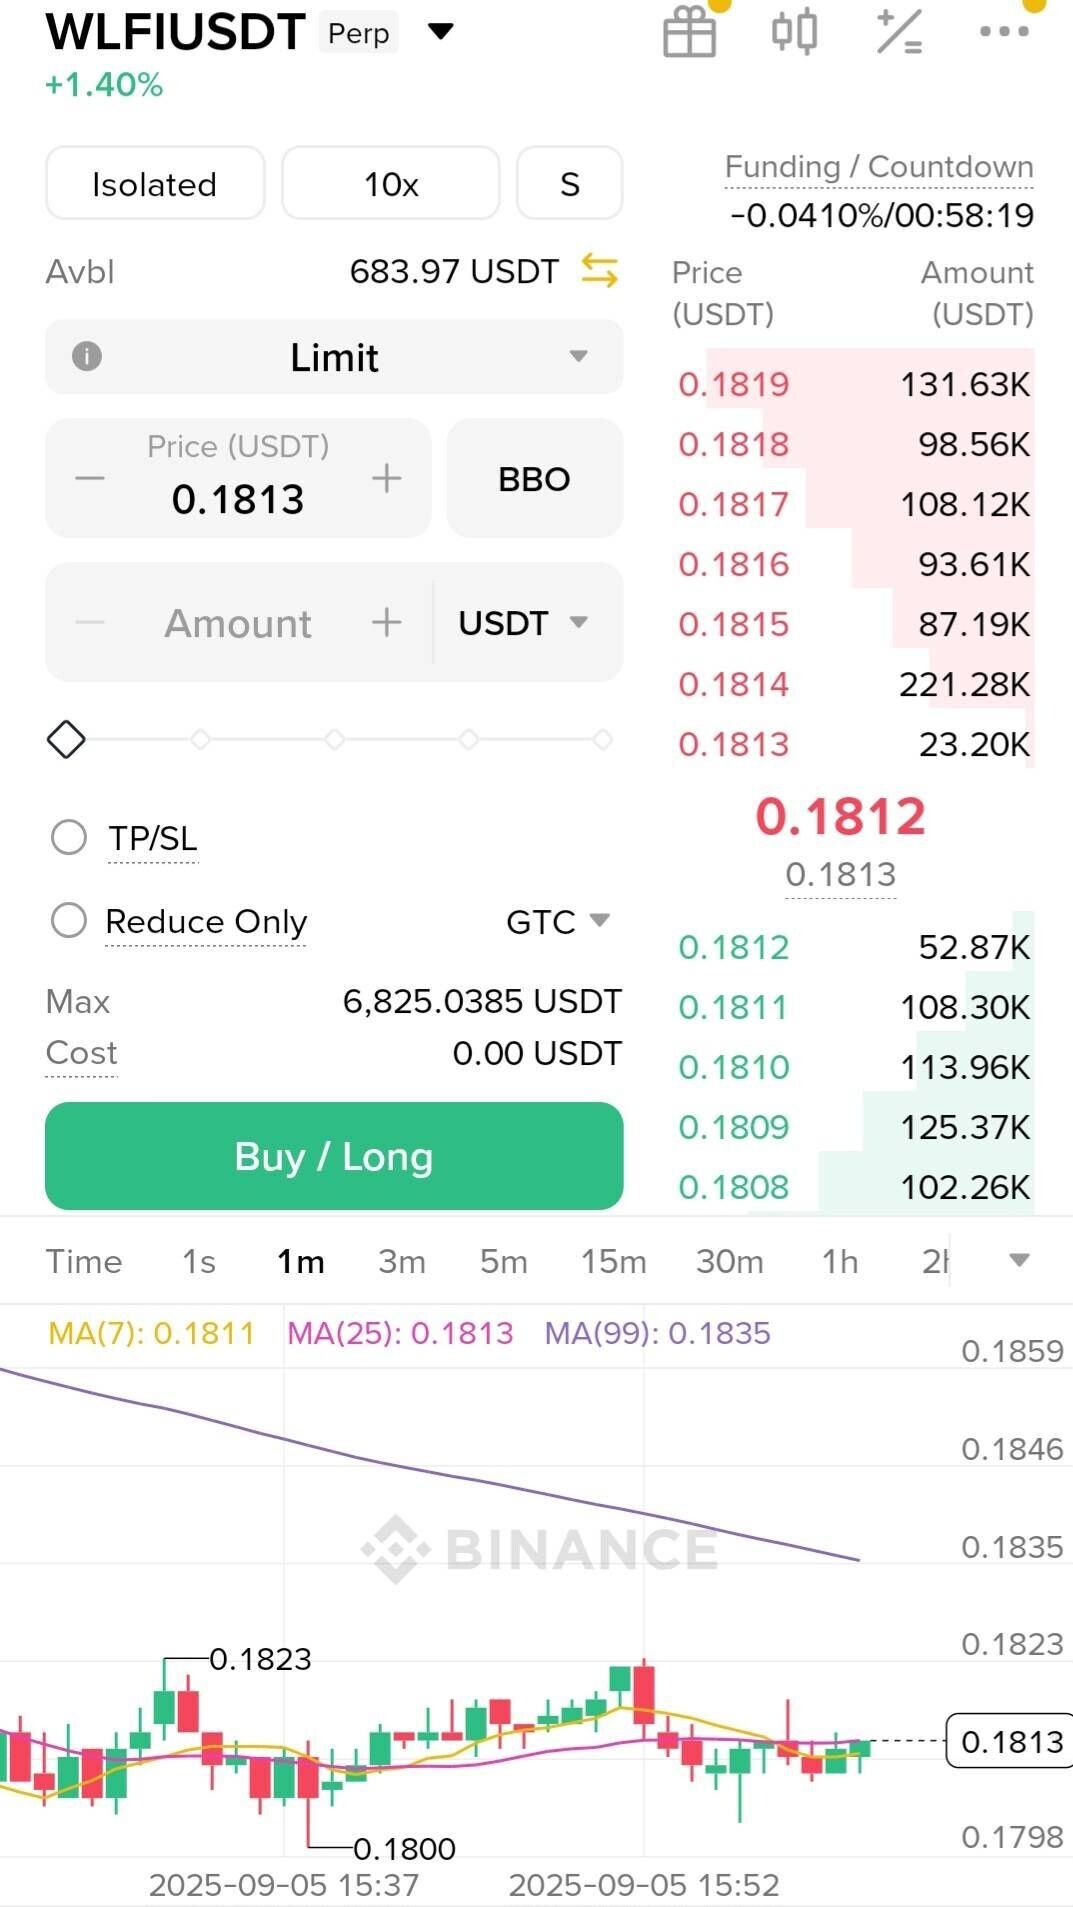Tap the BBO button

(x=534, y=479)
